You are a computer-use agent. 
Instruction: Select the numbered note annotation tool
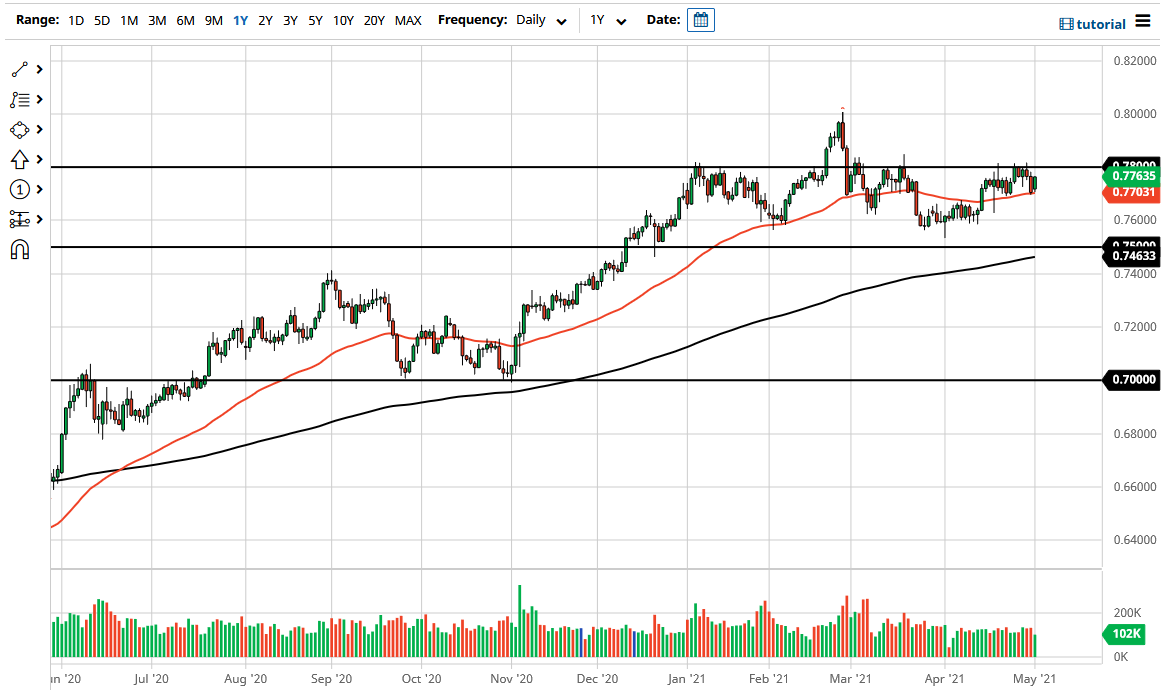coord(20,189)
